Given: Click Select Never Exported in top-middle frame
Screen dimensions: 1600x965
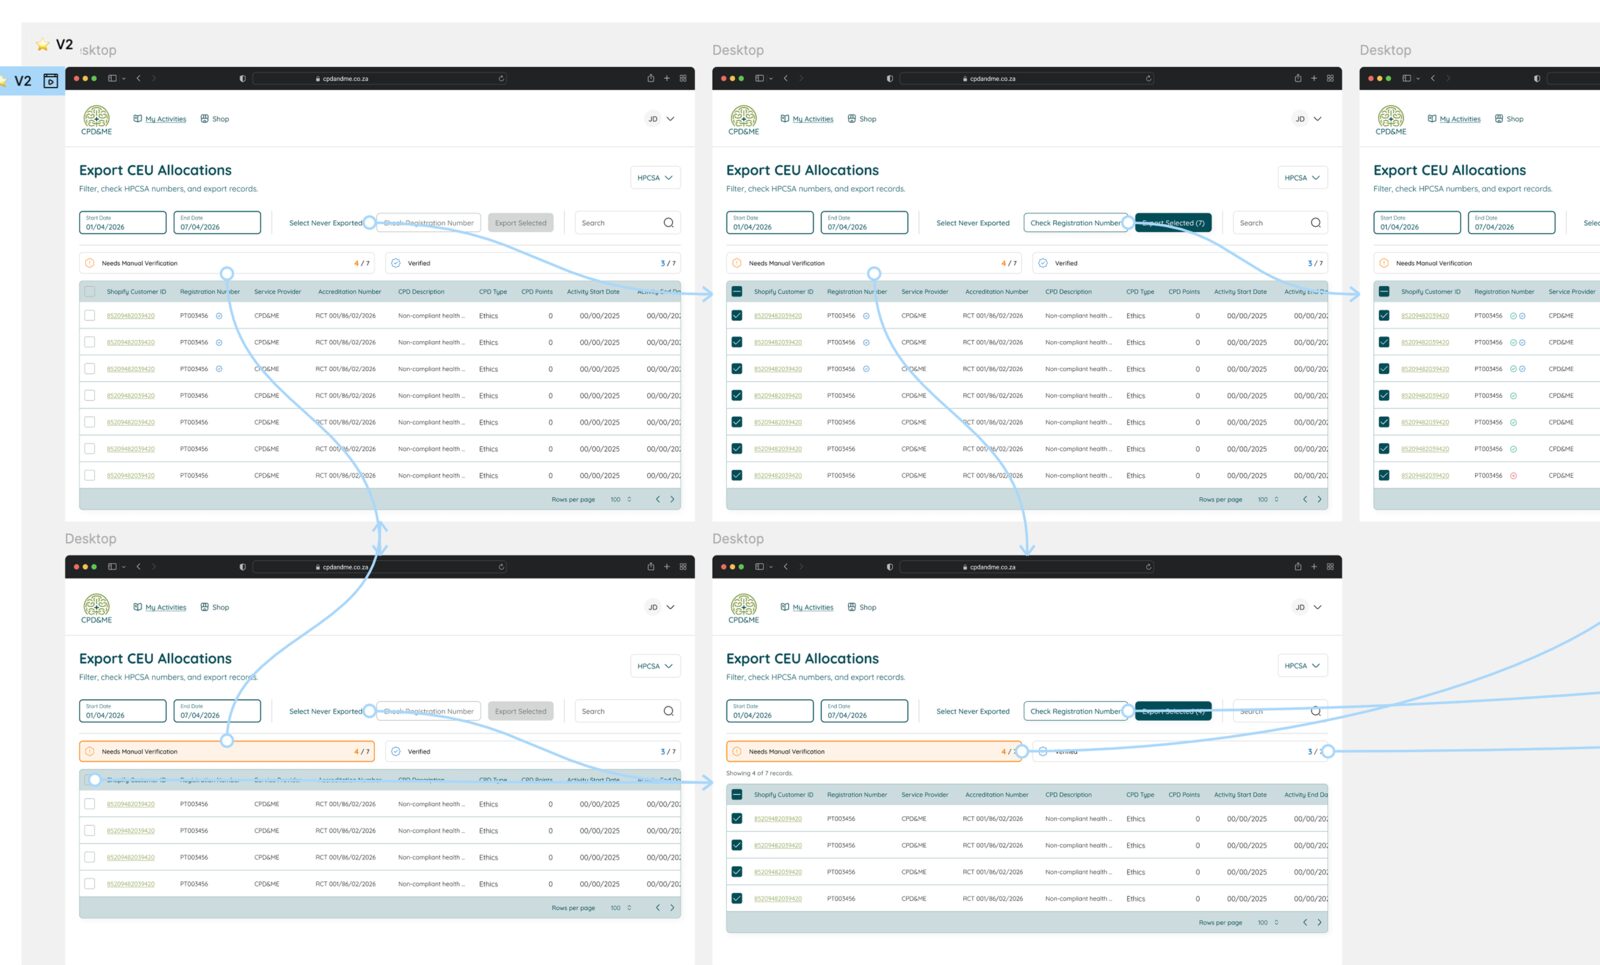Looking at the screenshot, I should point(973,223).
